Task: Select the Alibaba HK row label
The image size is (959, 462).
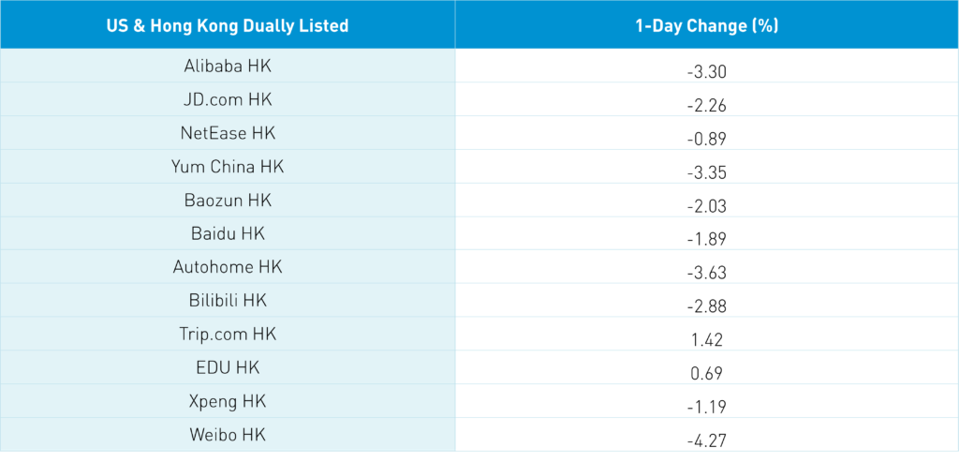Action: (x=227, y=66)
